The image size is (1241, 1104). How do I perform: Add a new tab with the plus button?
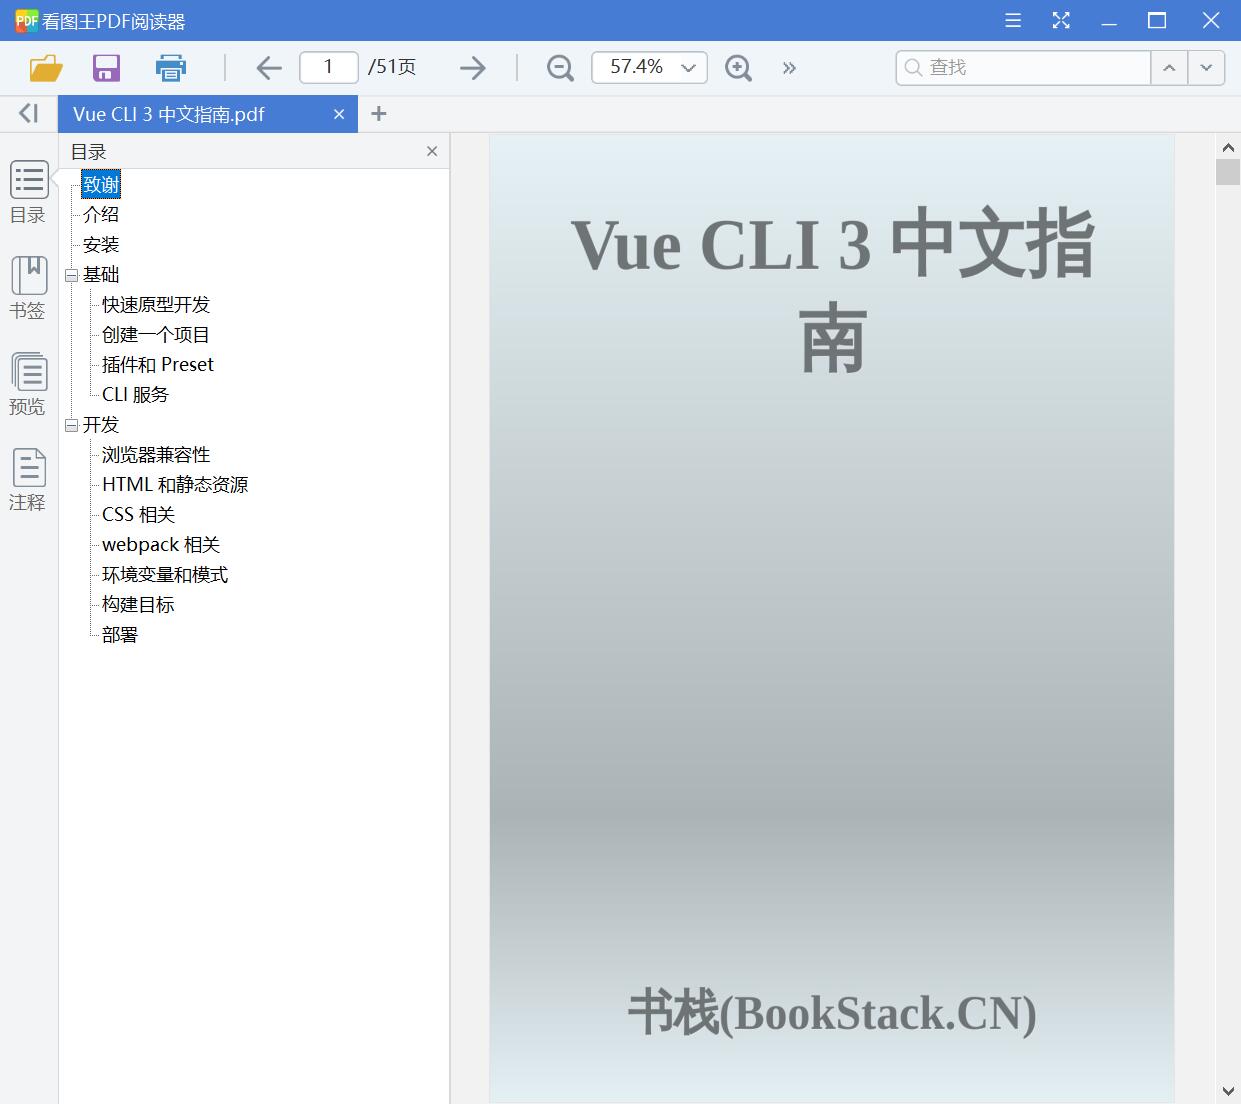pos(378,114)
